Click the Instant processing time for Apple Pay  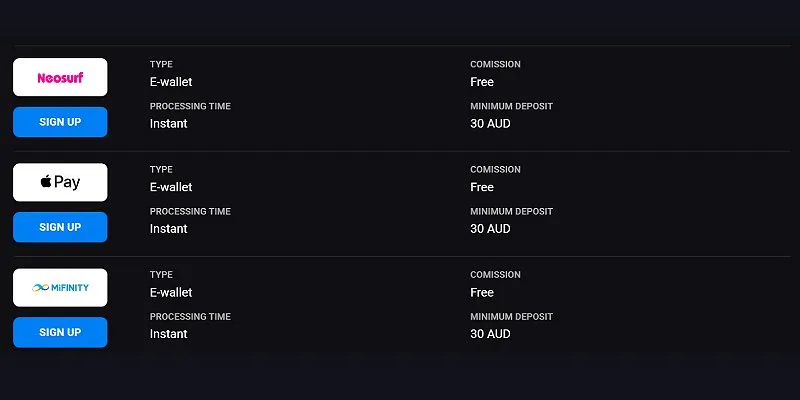tap(168, 229)
